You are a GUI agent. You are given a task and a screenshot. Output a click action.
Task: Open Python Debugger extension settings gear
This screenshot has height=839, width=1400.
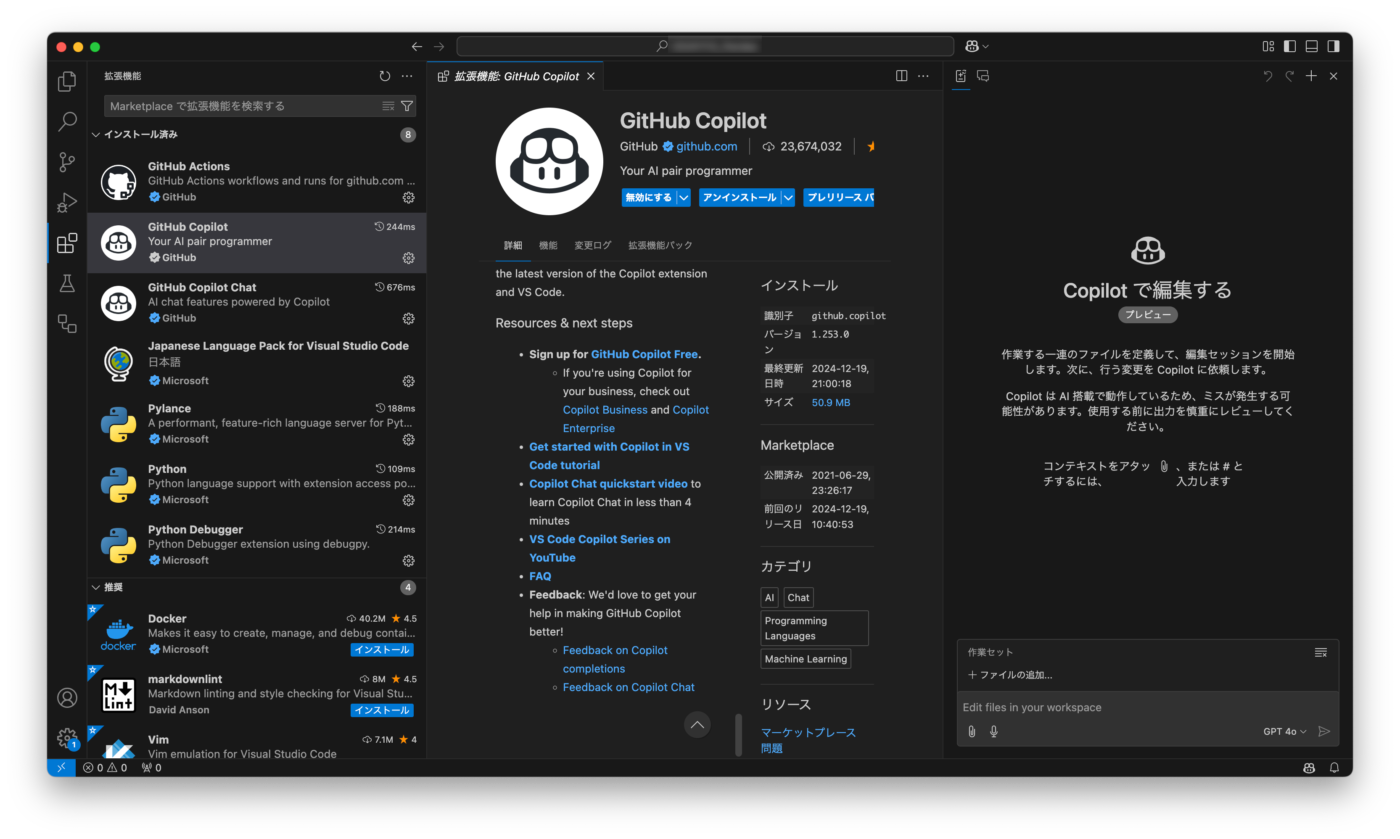coord(408,561)
